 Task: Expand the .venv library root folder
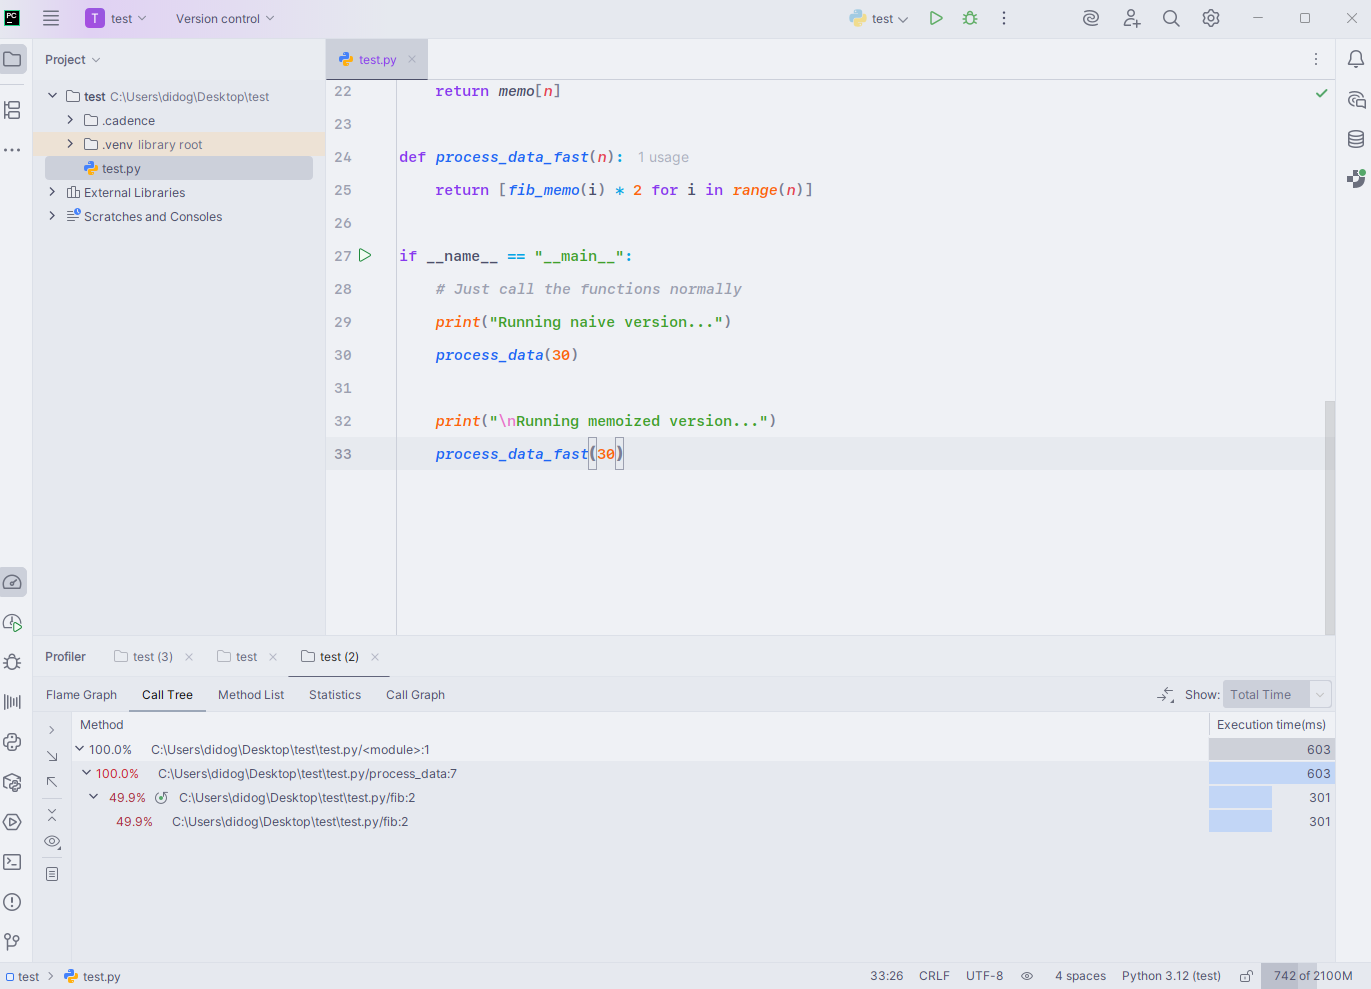(70, 145)
